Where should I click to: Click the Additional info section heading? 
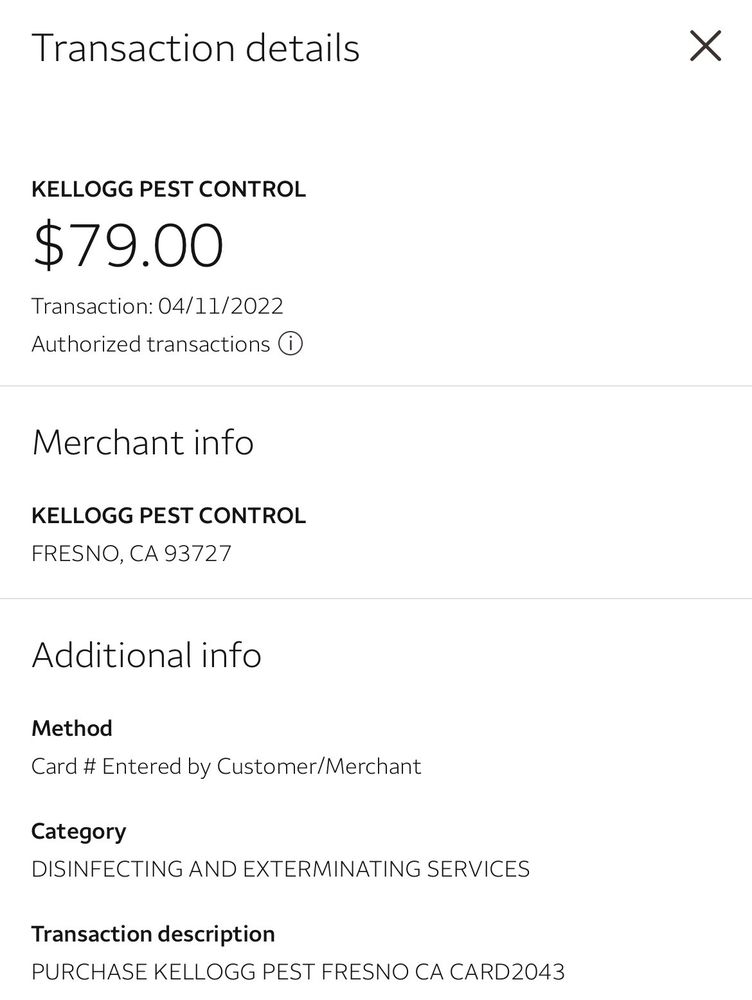[146, 655]
